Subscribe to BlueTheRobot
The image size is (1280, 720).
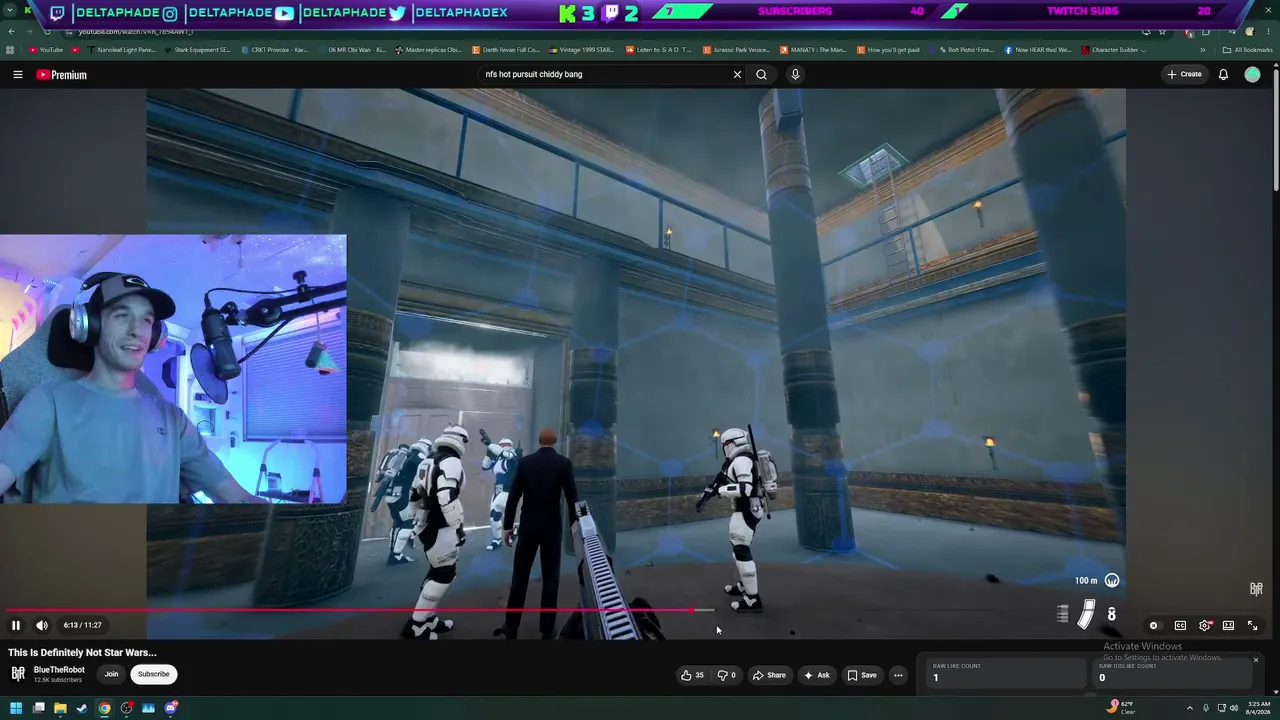click(x=154, y=674)
